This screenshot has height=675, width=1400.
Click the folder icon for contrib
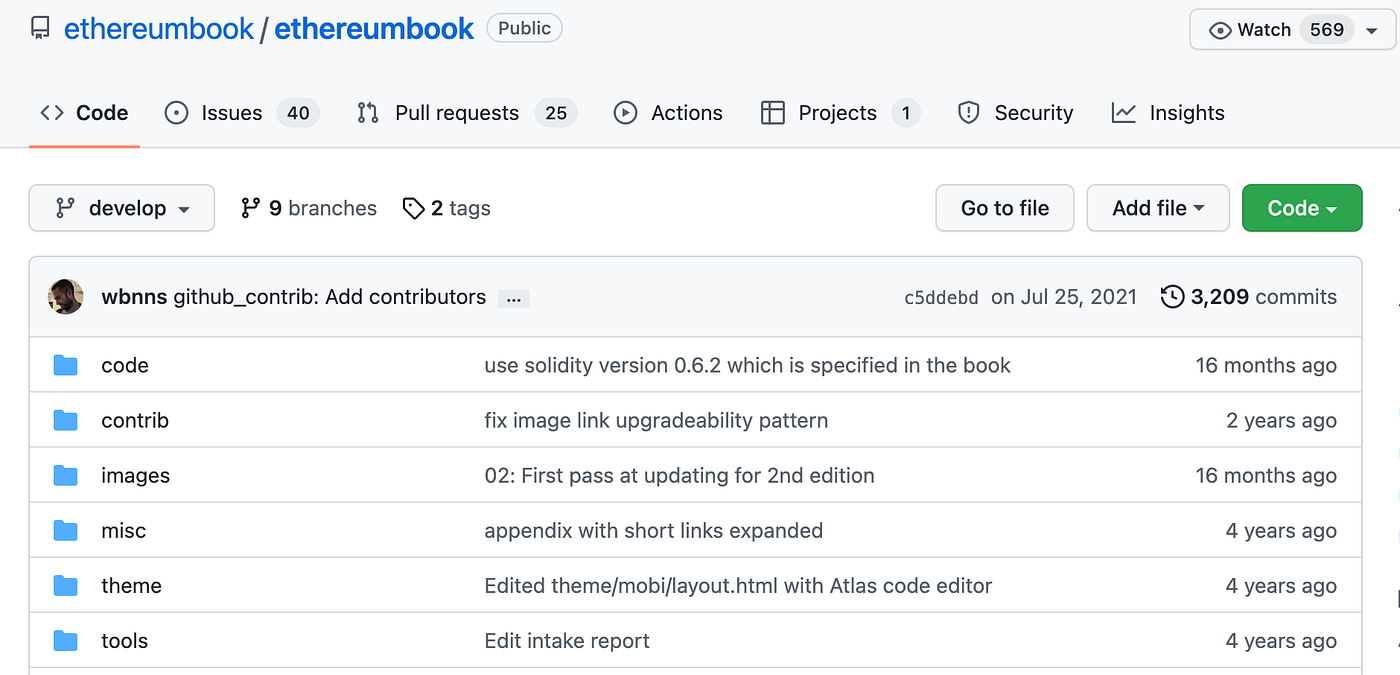pos(66,420)
